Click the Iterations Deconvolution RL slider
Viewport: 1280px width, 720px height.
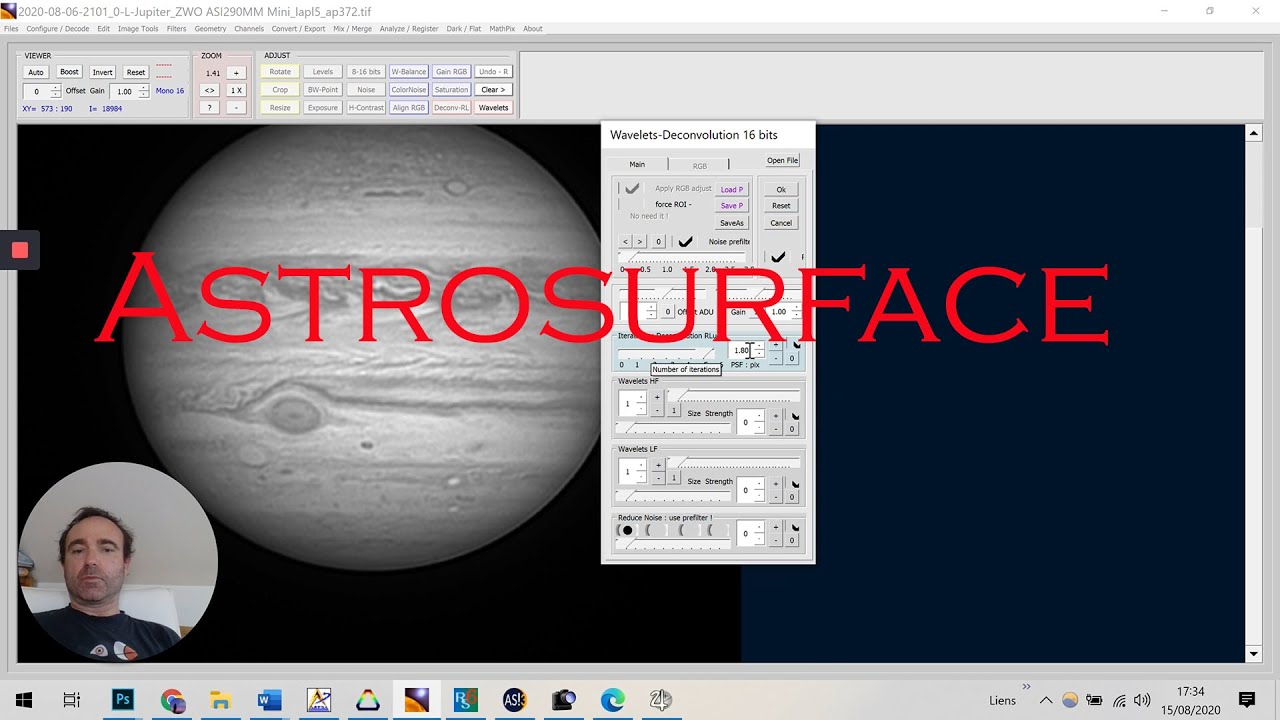point(667,353)
